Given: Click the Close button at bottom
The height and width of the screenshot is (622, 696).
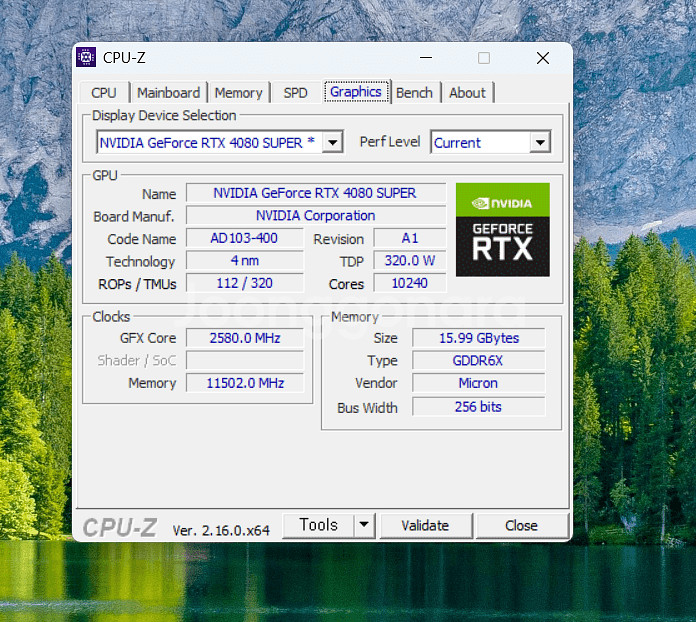Looking at the screenshot, I should coord(521,525).
